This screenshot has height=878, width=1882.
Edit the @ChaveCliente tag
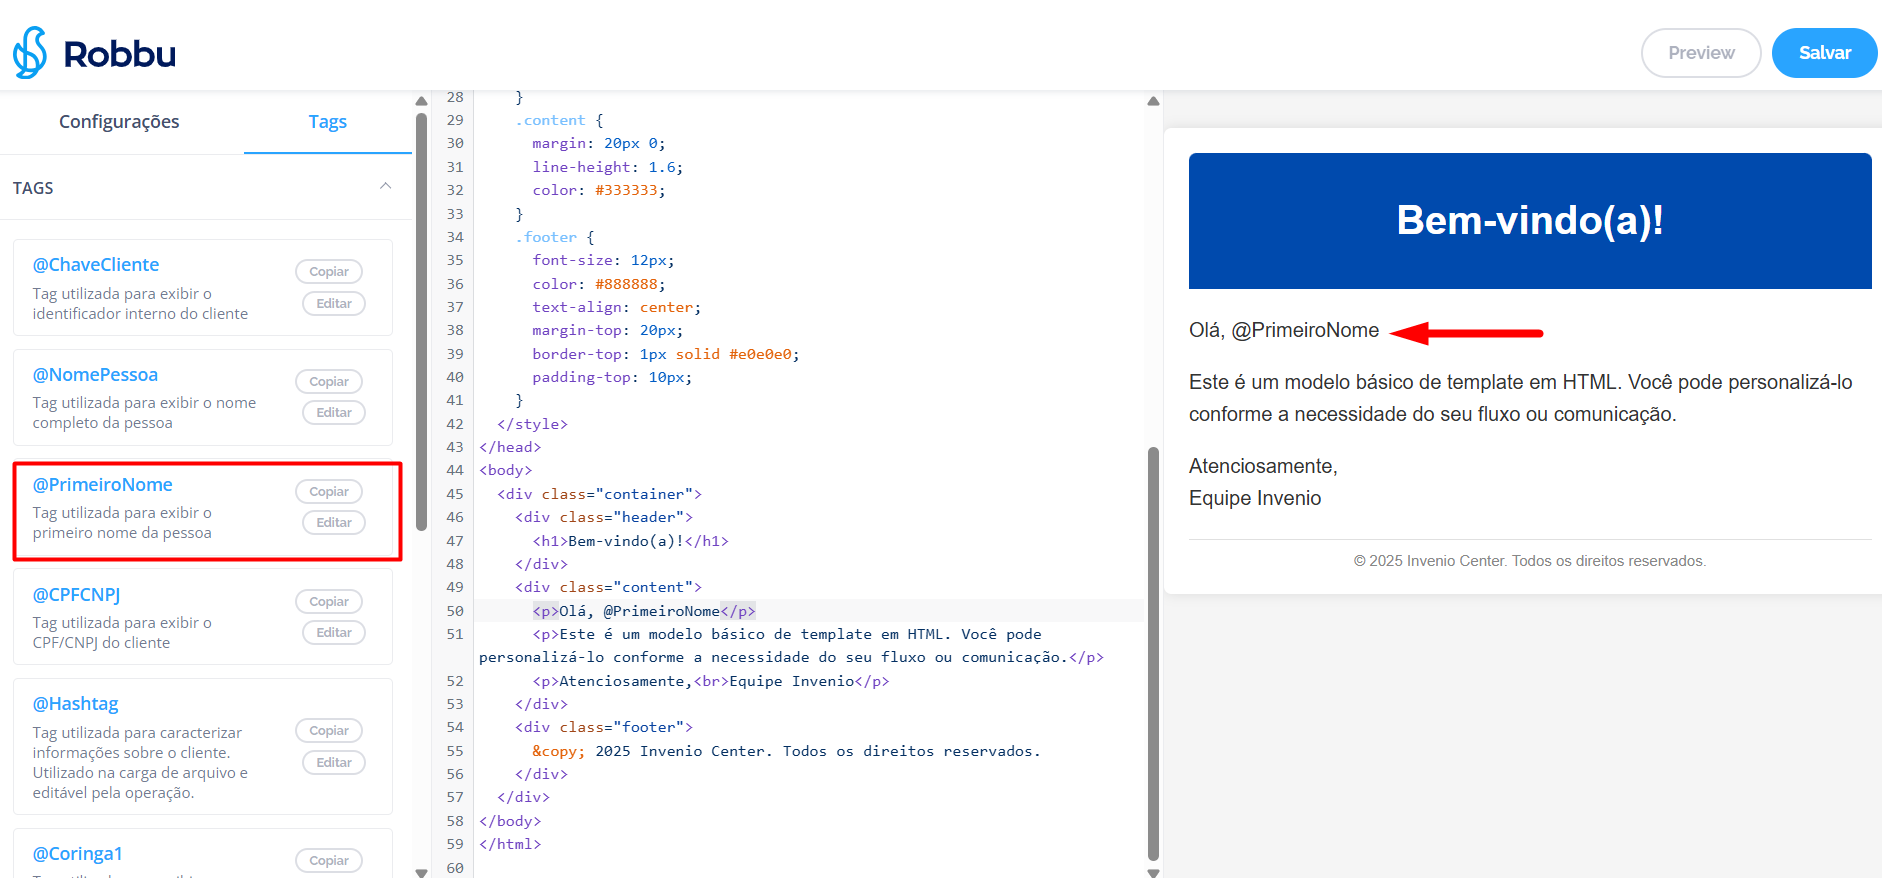click(x=333, y=304)
